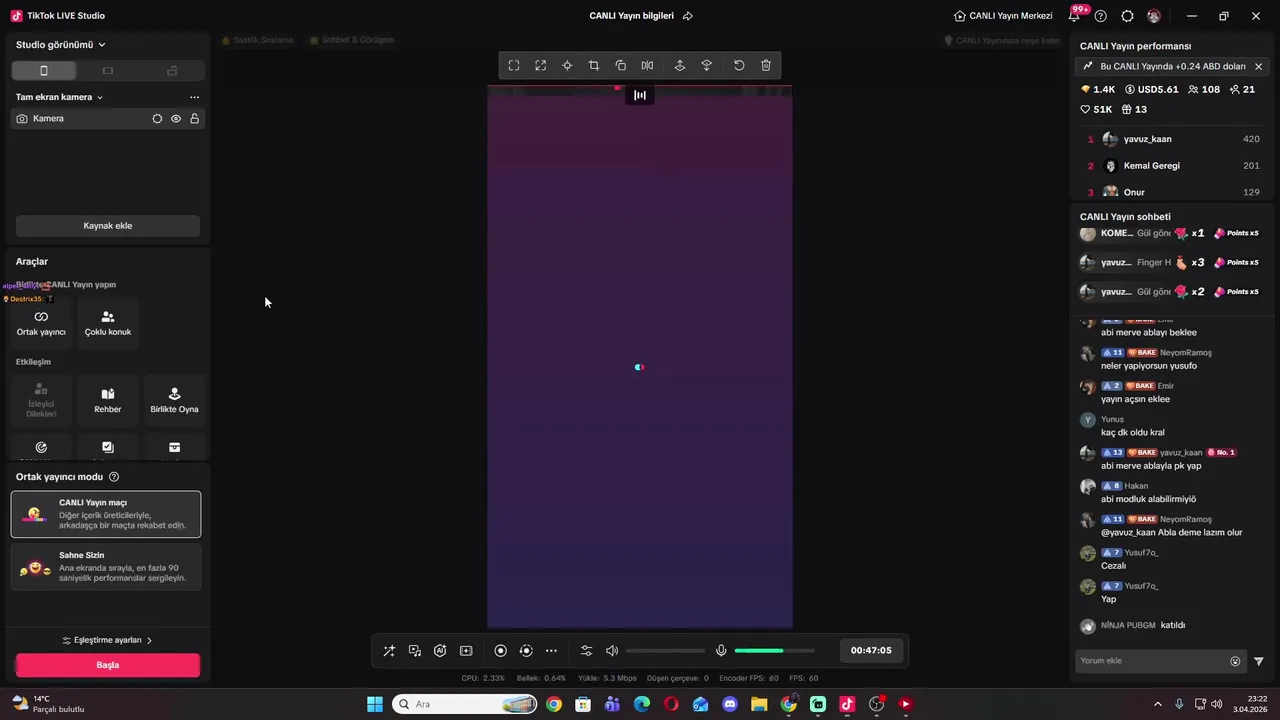Click the stretch-to-fill expand arrows icon
Screen dimensions: 1280x720
pyautogui.click(x=540, y=65)
